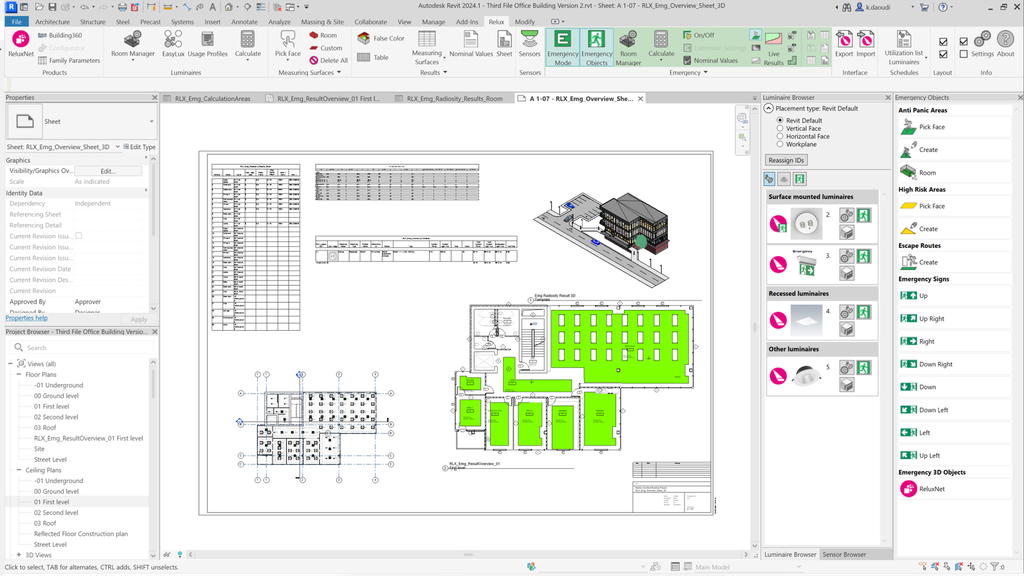Expand the Measuring Surfaces panel dropdown
The height and width of the screenshot is (576, 1024).
point(339,72)
